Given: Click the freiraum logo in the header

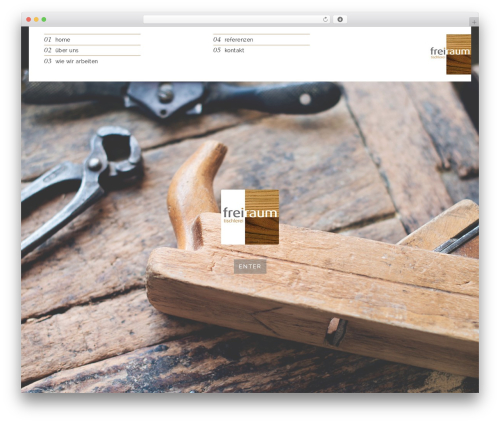Looking at the screenshot, I should click(451, 54).
